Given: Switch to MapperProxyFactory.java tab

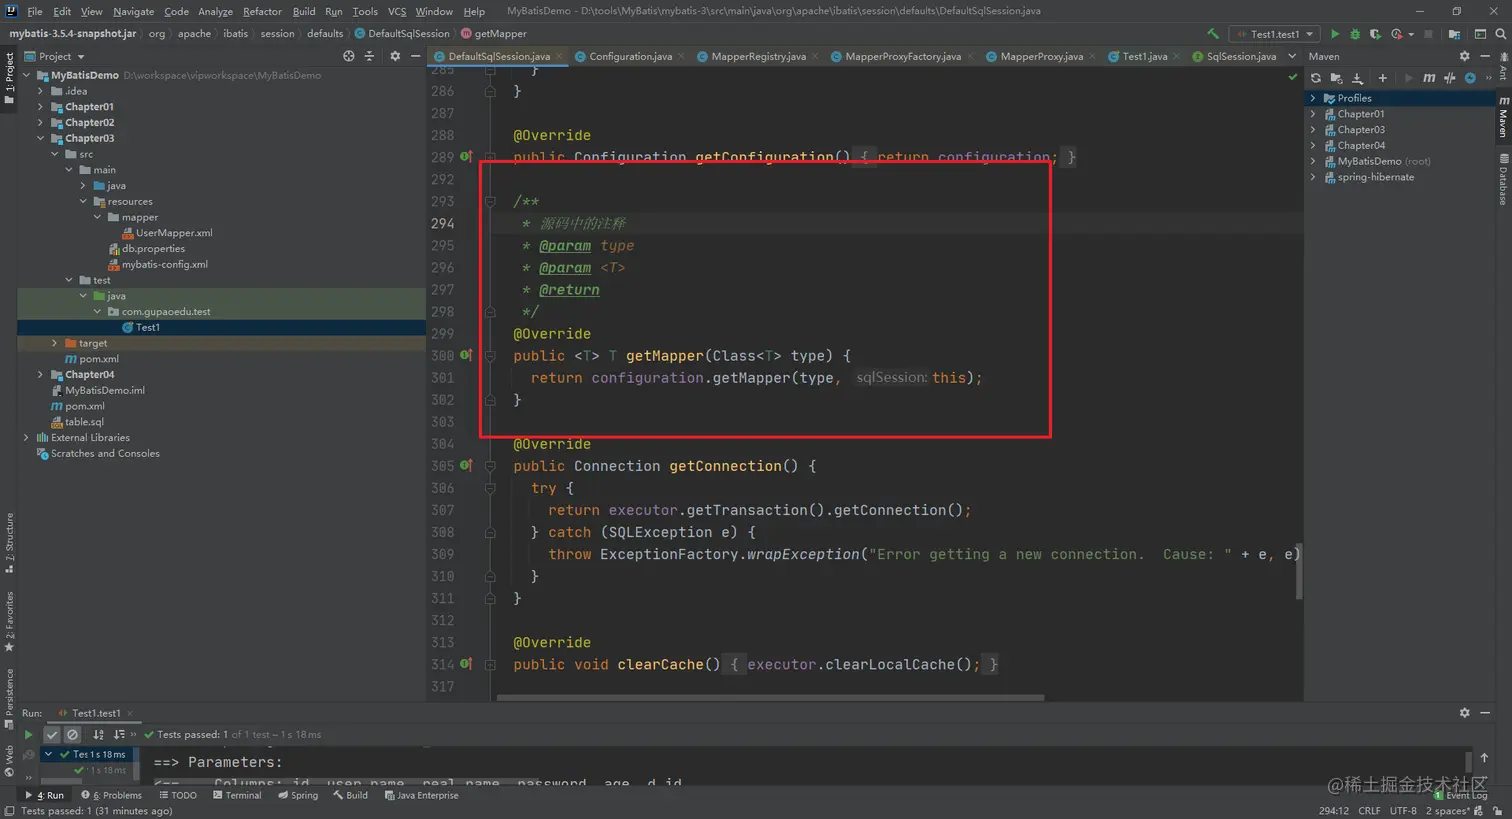Looking at the screenshot, I should [903, 56].
